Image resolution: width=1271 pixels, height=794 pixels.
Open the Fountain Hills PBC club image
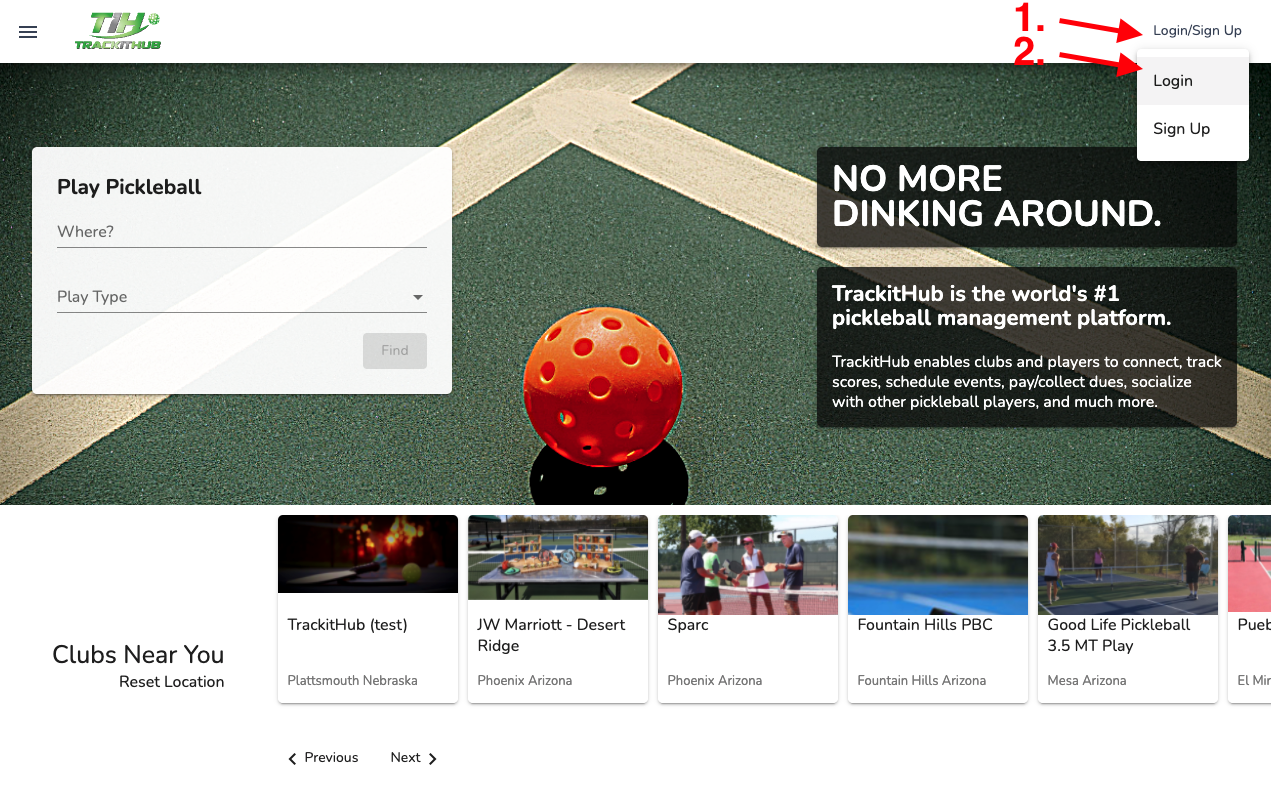938,565
